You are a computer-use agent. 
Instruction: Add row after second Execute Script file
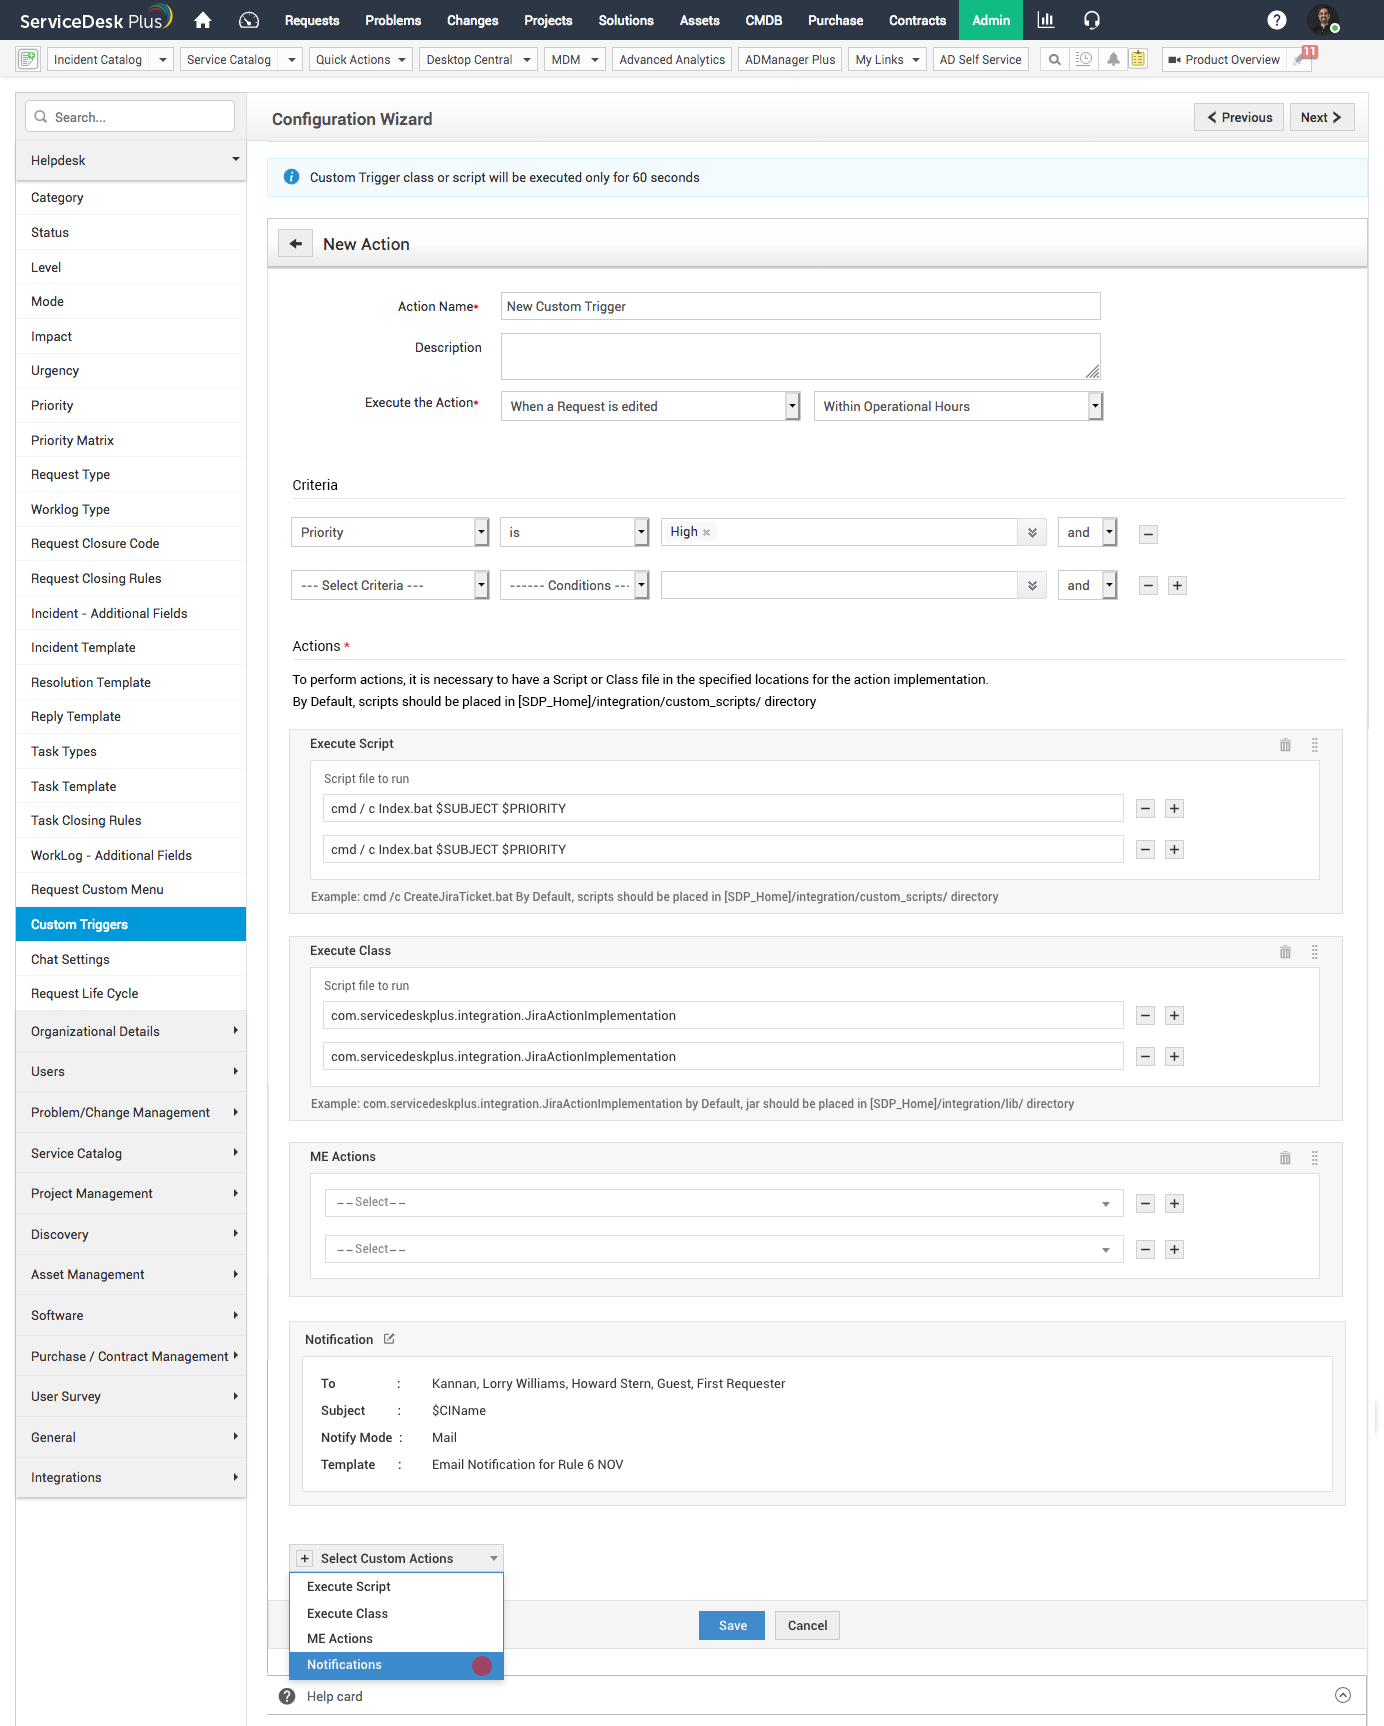[x=1175, y=850]
